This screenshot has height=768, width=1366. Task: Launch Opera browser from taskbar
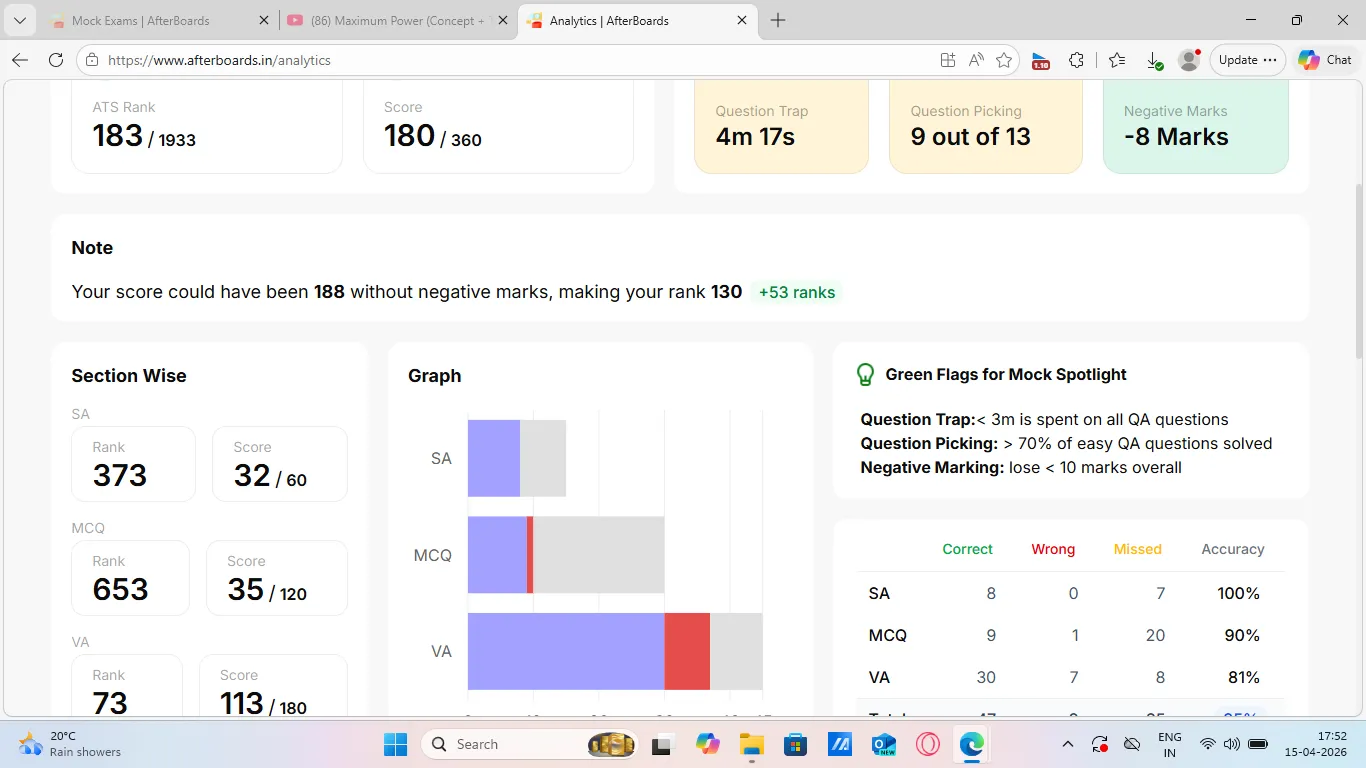(928, 744)
